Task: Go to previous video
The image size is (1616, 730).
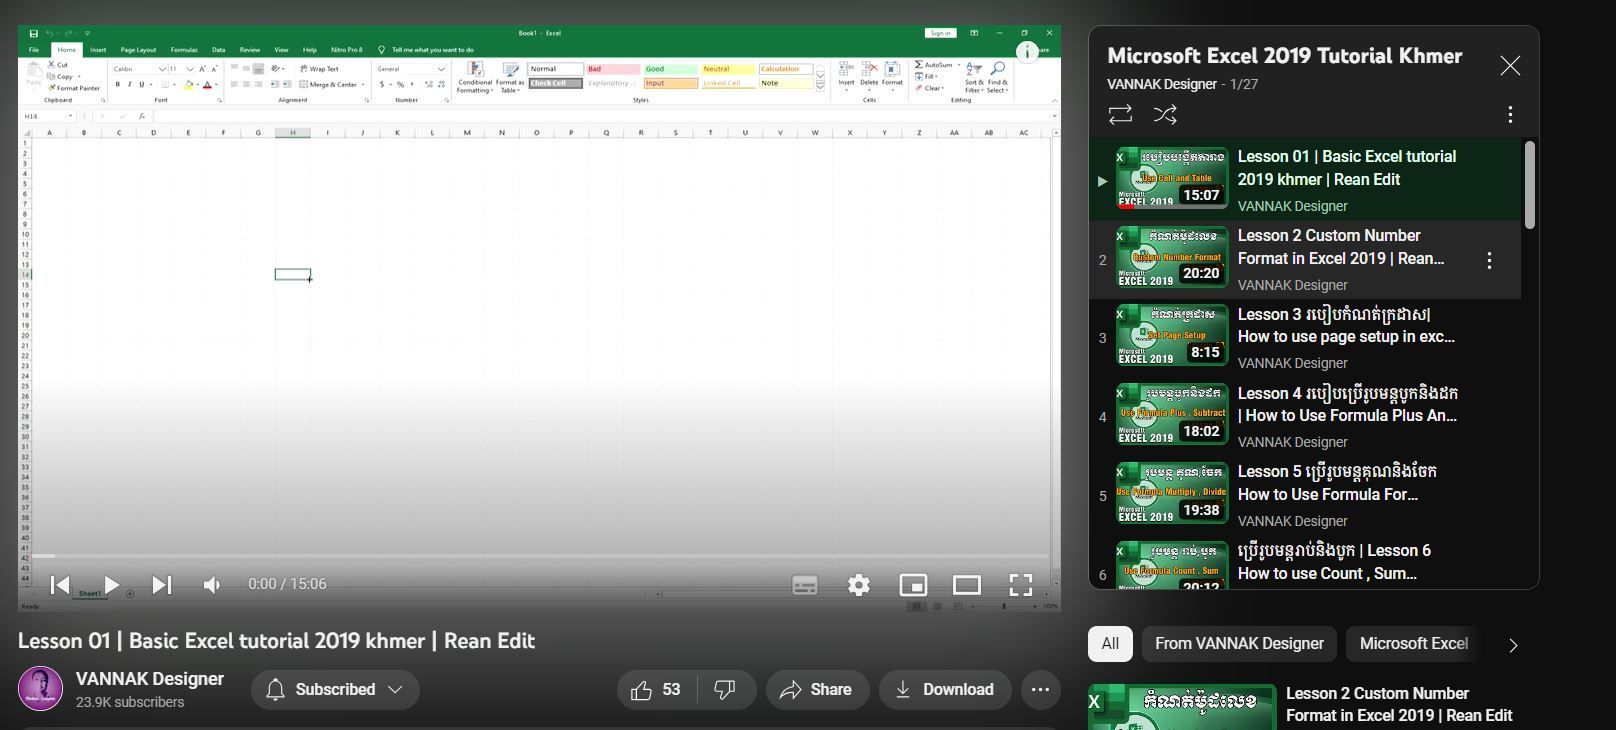Action: pyautogui.click(x=60, y=585)
